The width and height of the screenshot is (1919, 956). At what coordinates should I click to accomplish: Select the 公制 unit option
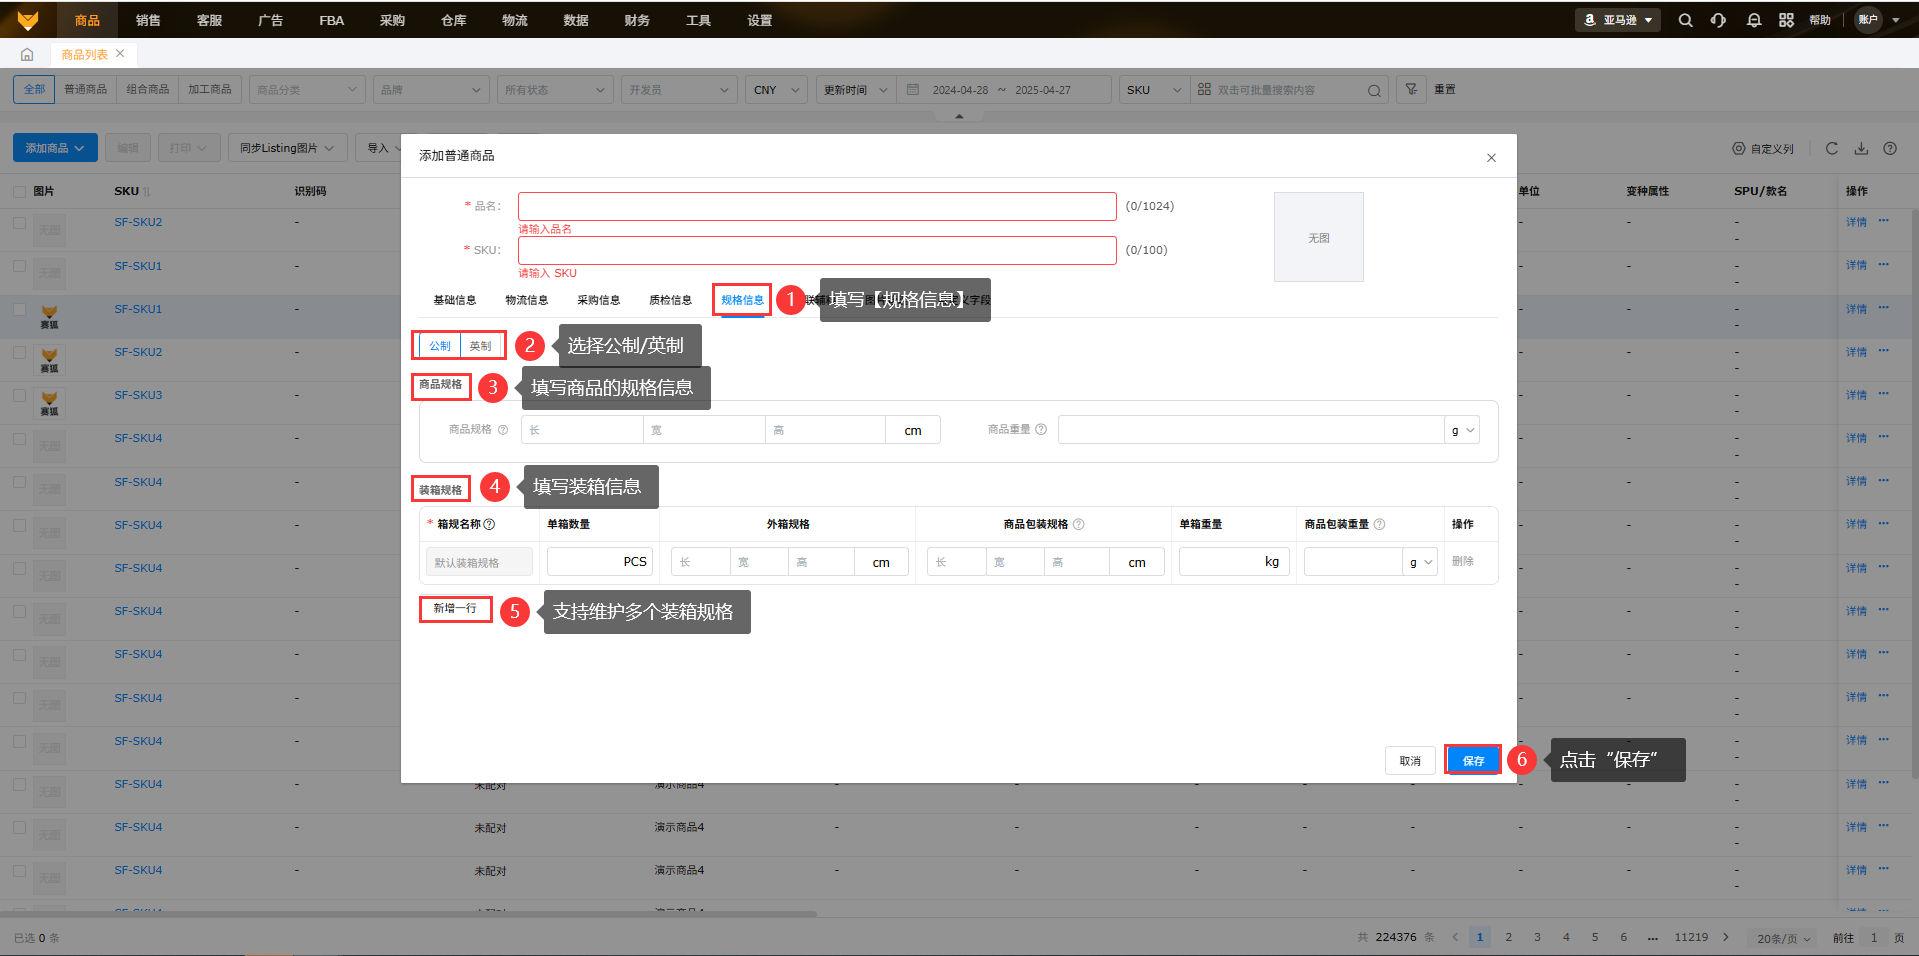click(x=440, y=346)
